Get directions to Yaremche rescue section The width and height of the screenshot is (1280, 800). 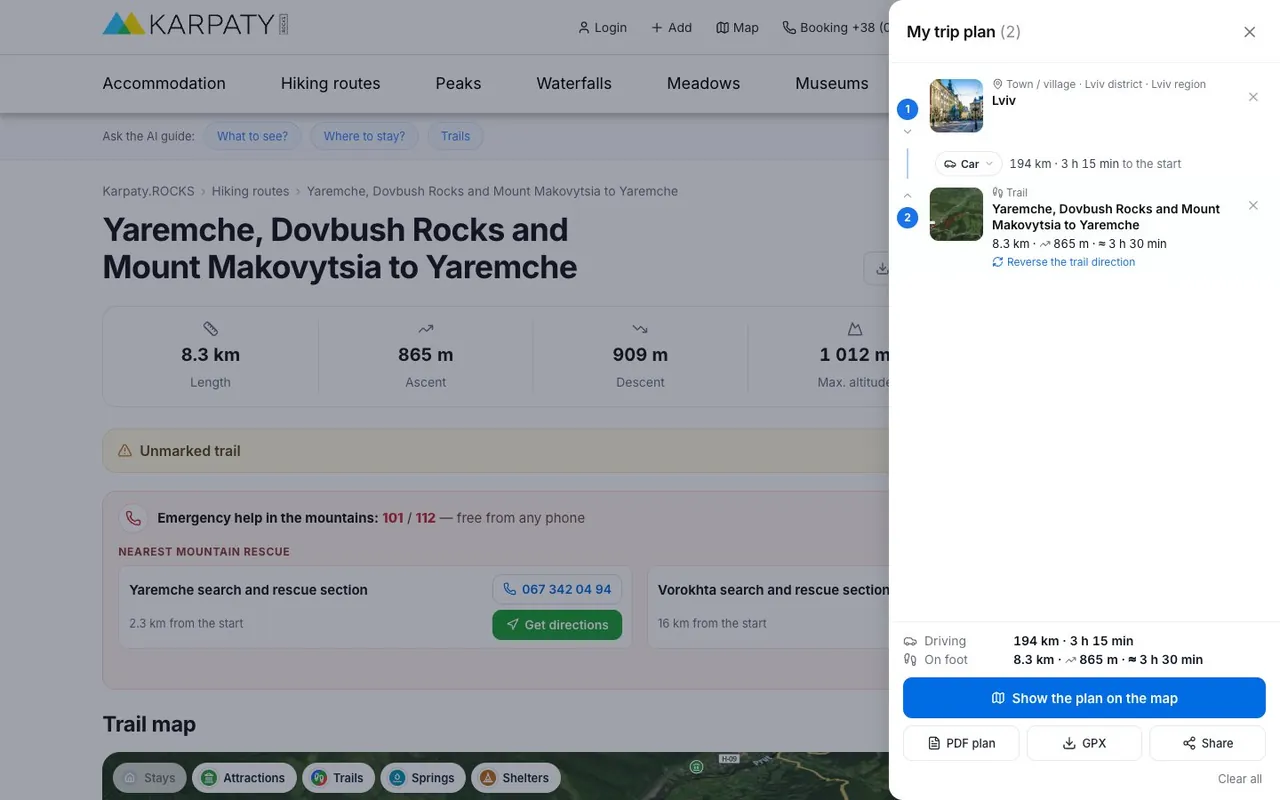click(557, 625)
